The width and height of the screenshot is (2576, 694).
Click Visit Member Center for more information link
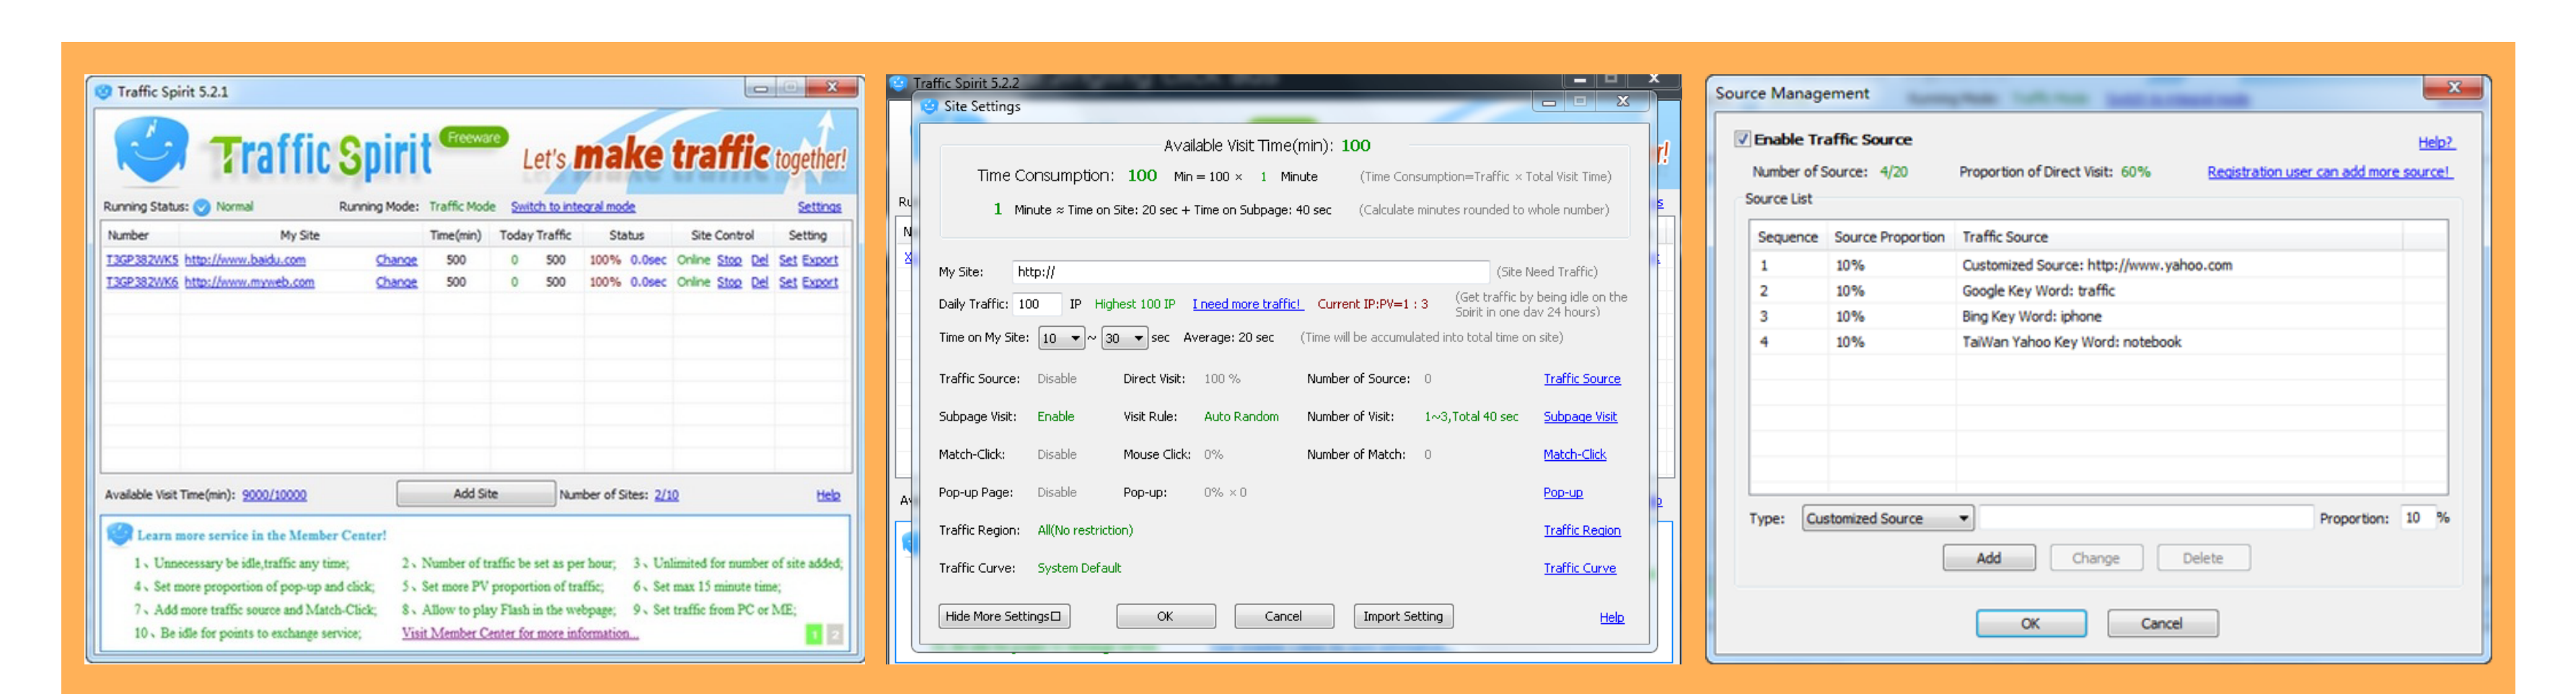(x=520, y=633)
